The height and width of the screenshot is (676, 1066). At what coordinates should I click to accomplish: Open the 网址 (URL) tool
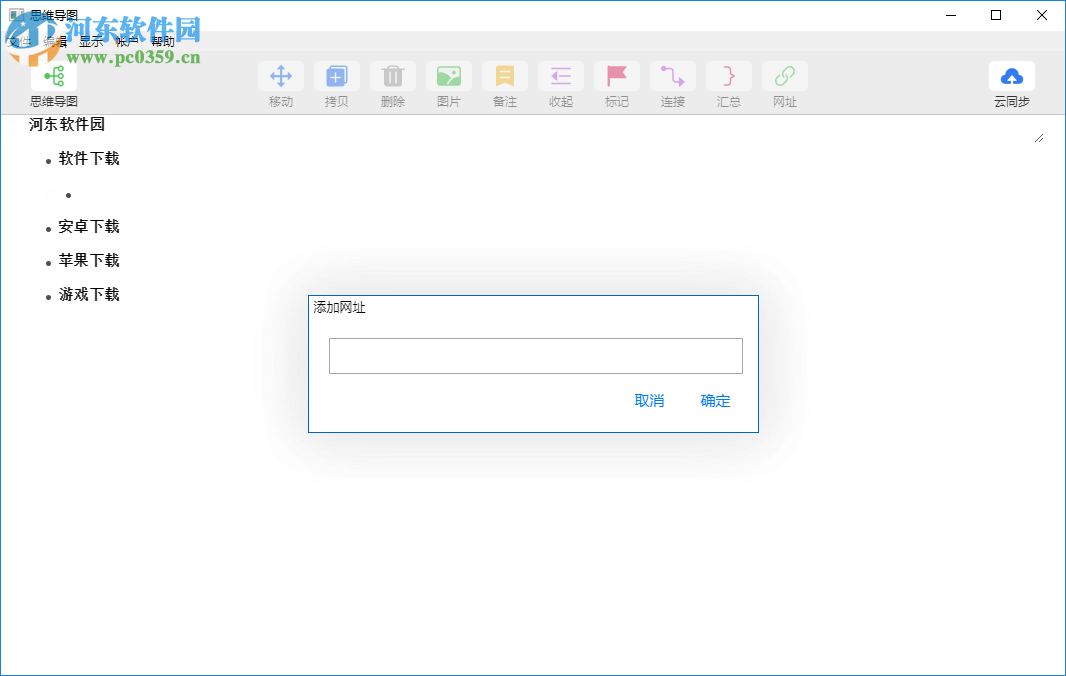tap(785, 76)
